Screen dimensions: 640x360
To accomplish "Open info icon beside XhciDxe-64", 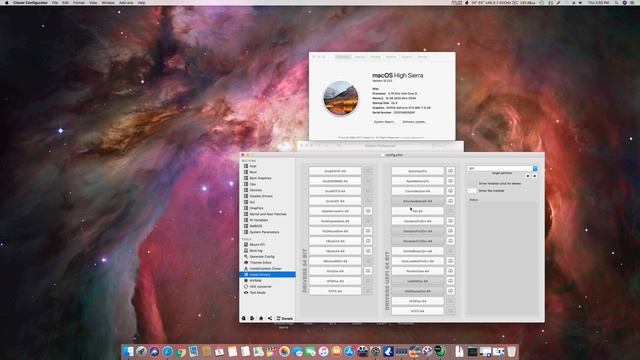I will coord(368,271).
